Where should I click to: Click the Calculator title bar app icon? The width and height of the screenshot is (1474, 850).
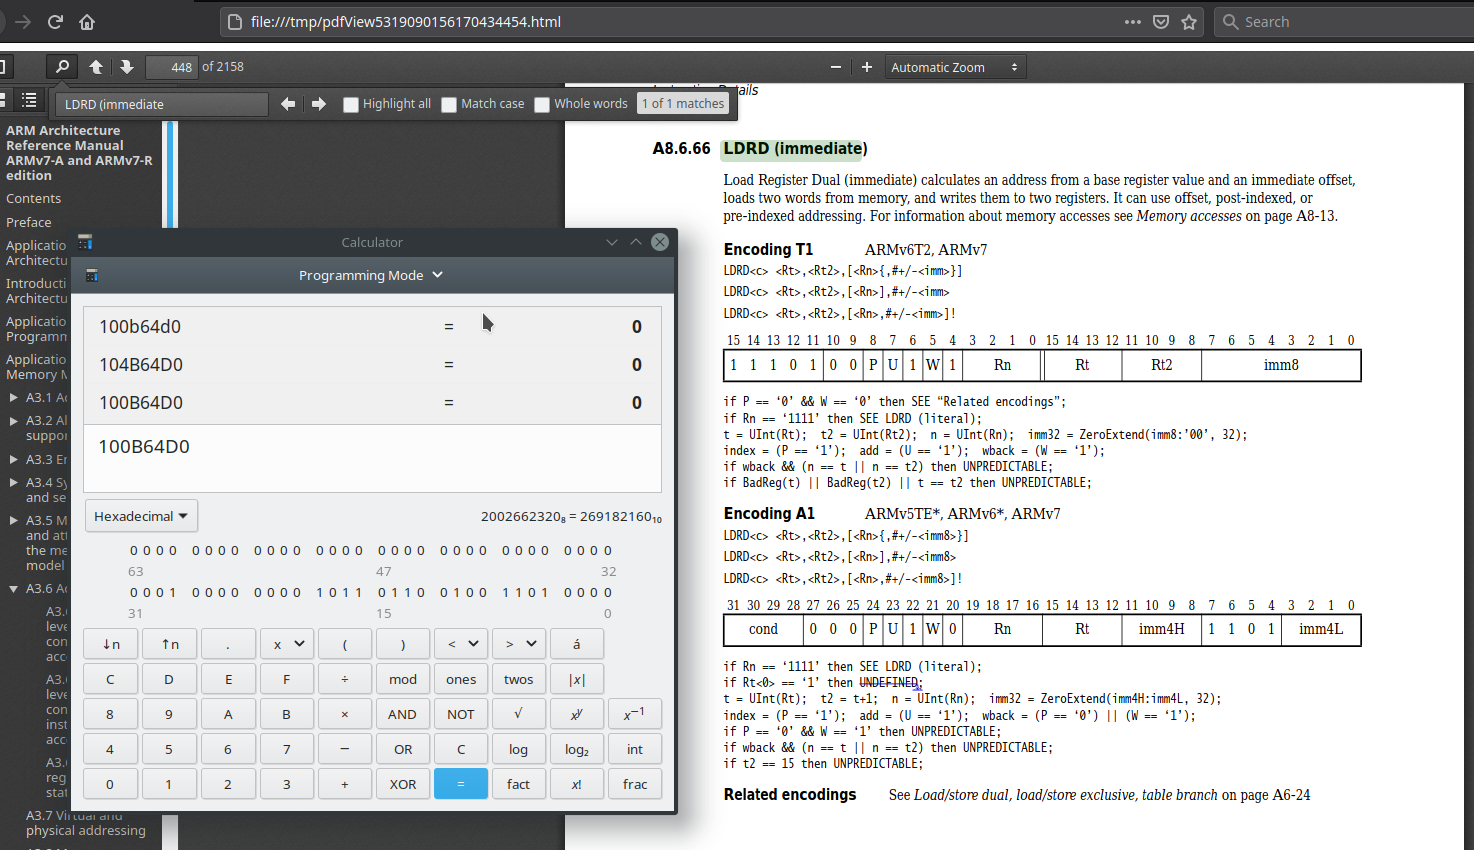[x=85, y=242]
